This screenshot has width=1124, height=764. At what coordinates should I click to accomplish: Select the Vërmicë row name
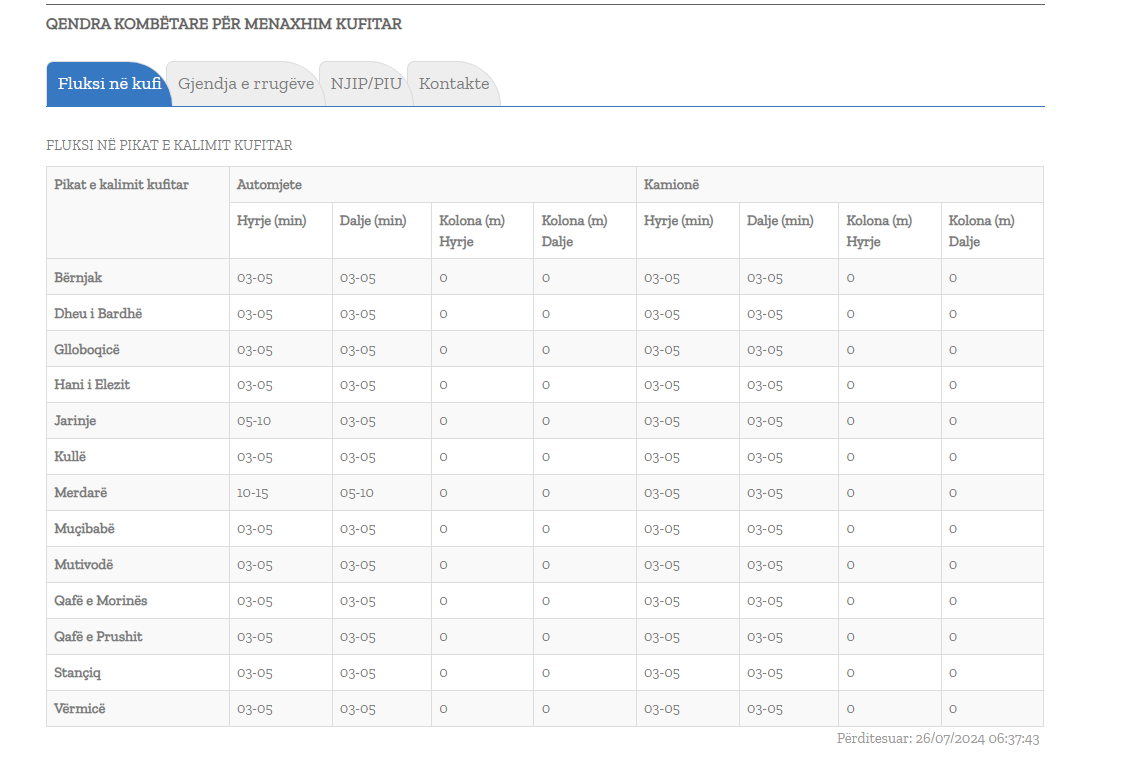pyautogui.click(x=80, y=709)
